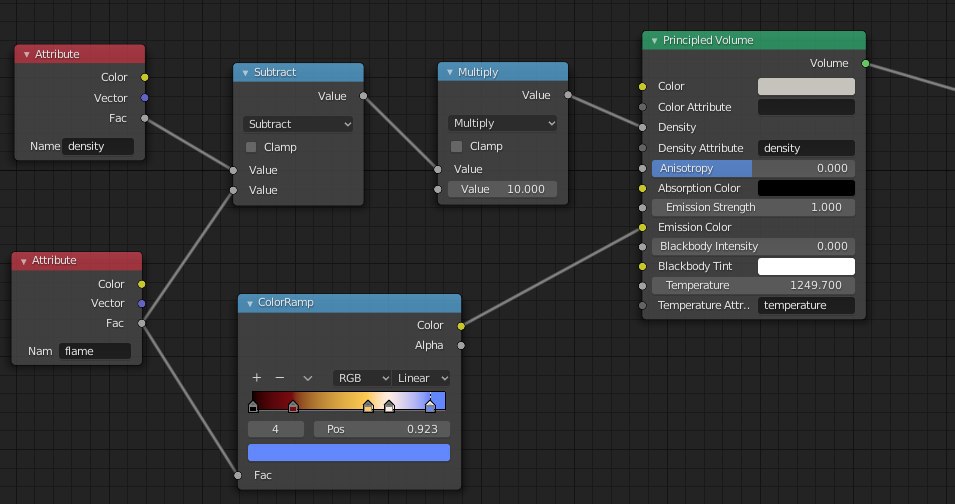The height and width of the screenshot is (504, 955).
Task: Click the minus icon to remove ColorRamp stop
Action: (x=280, y=378)
